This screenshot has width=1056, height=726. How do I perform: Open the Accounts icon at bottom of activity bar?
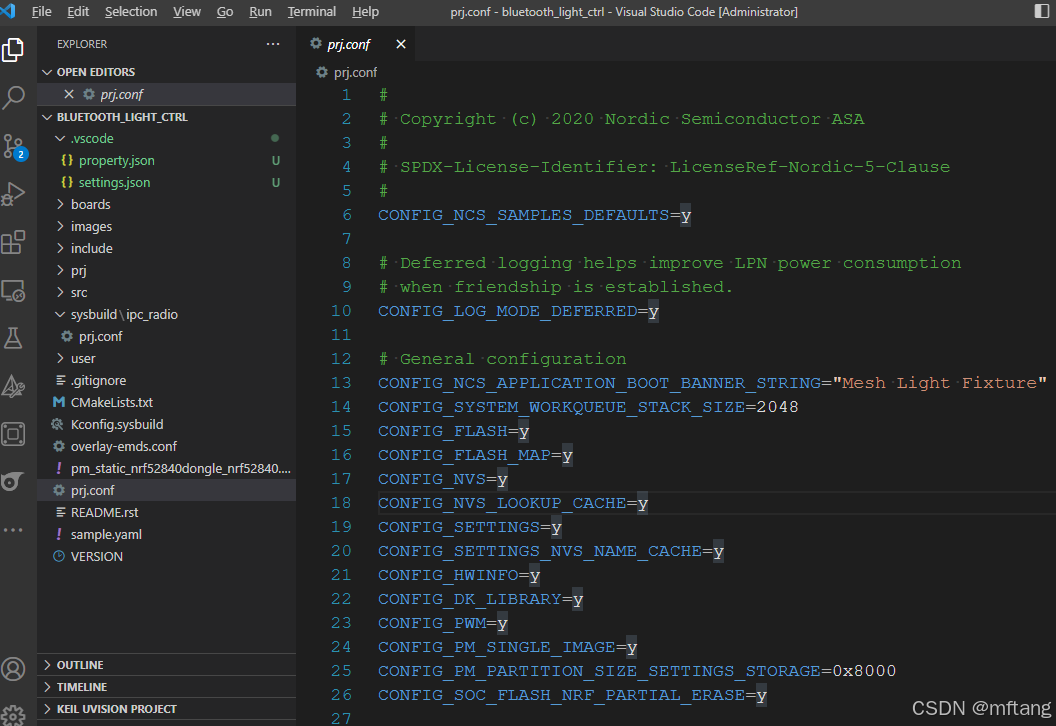(x=13, y=668)
